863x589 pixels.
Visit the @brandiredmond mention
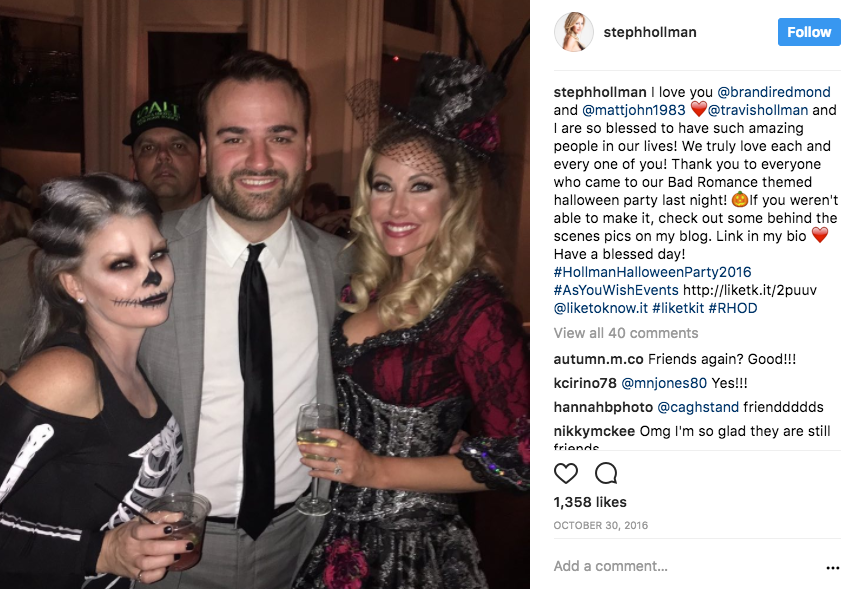pos(774,92)
